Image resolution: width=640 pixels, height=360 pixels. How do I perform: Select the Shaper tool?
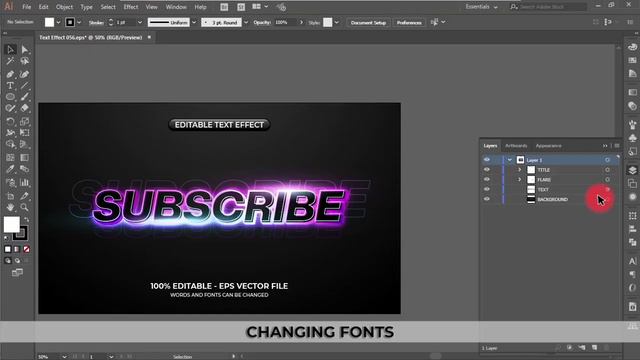click(x=10, y=108)
